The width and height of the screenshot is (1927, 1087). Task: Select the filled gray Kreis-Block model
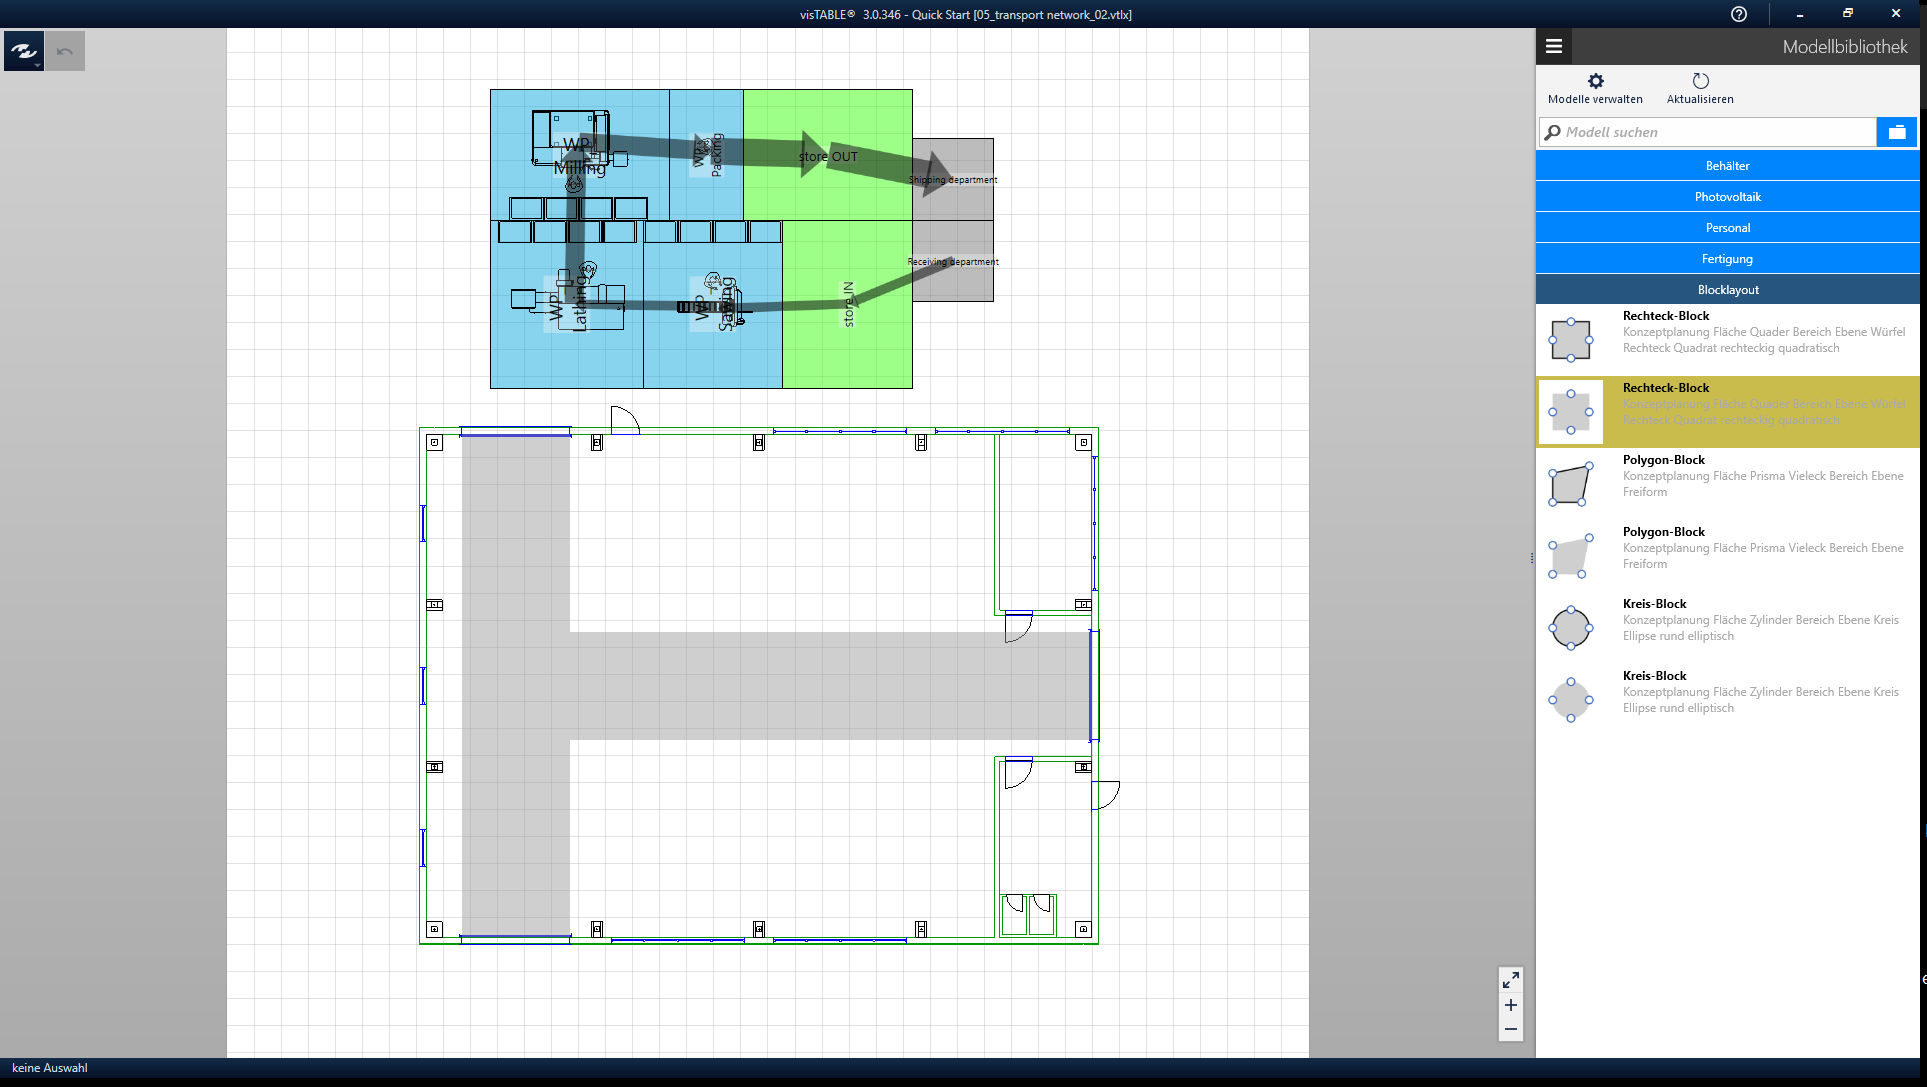point(1570,700)
